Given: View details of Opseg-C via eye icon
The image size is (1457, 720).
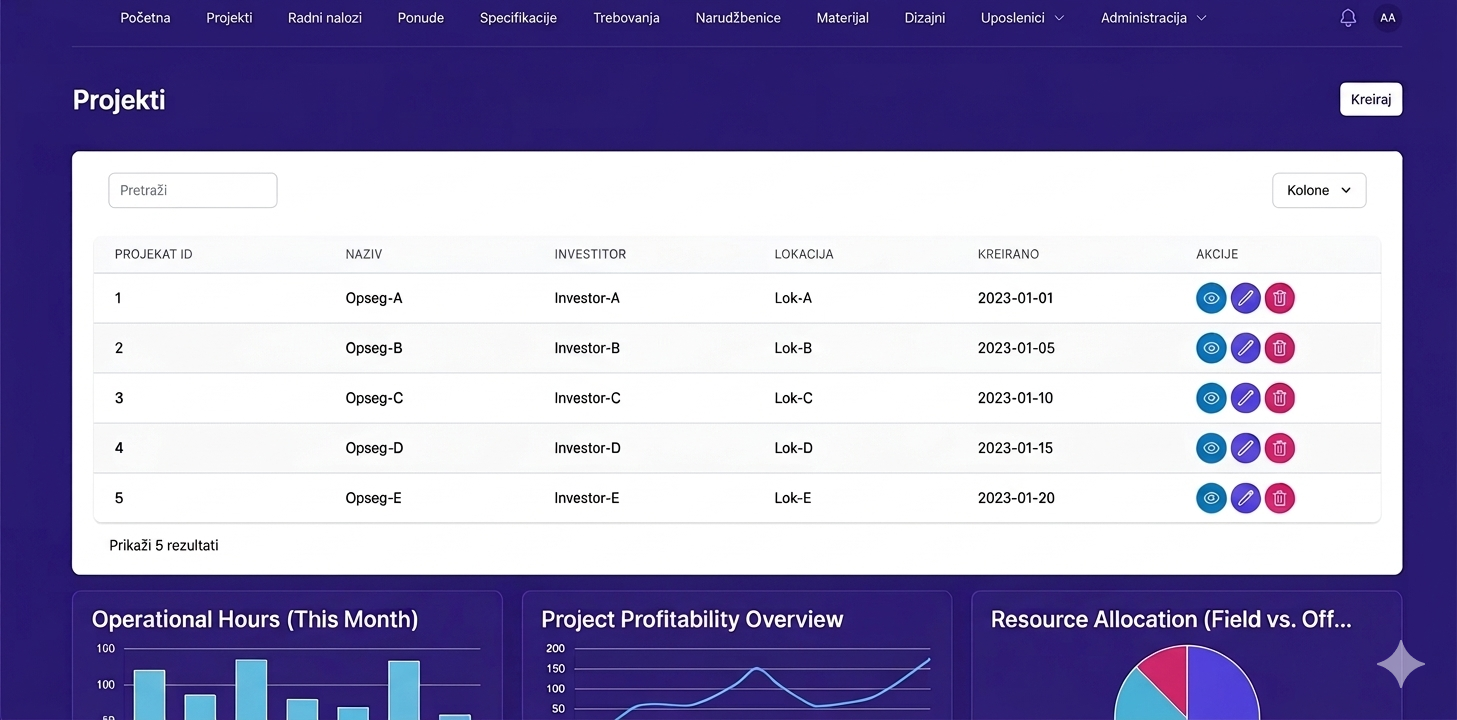Looking at the screenshot, I should pos(1211,398).
